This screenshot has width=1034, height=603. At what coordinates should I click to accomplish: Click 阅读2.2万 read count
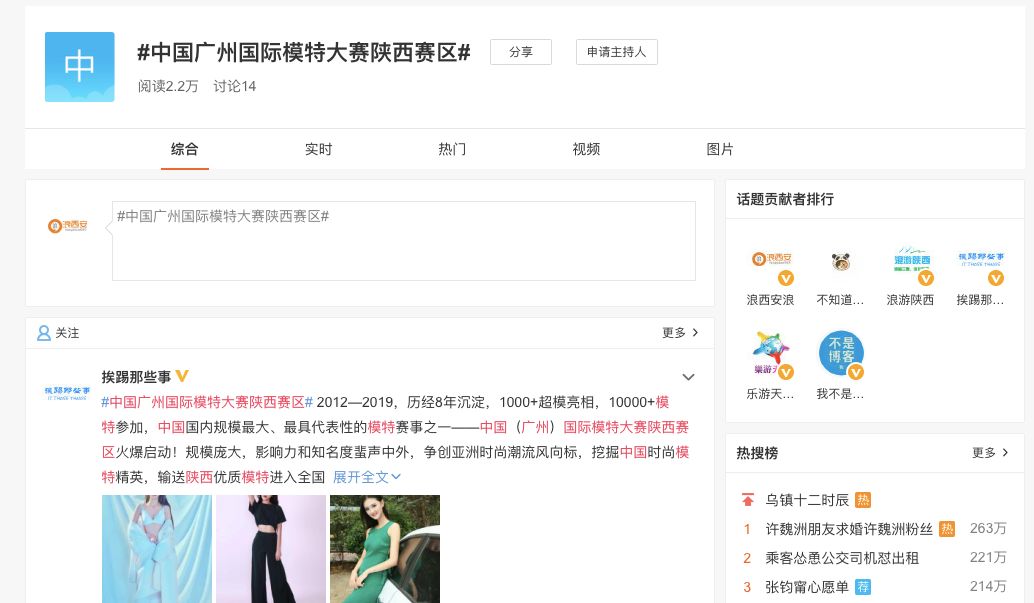coord(168,86)
